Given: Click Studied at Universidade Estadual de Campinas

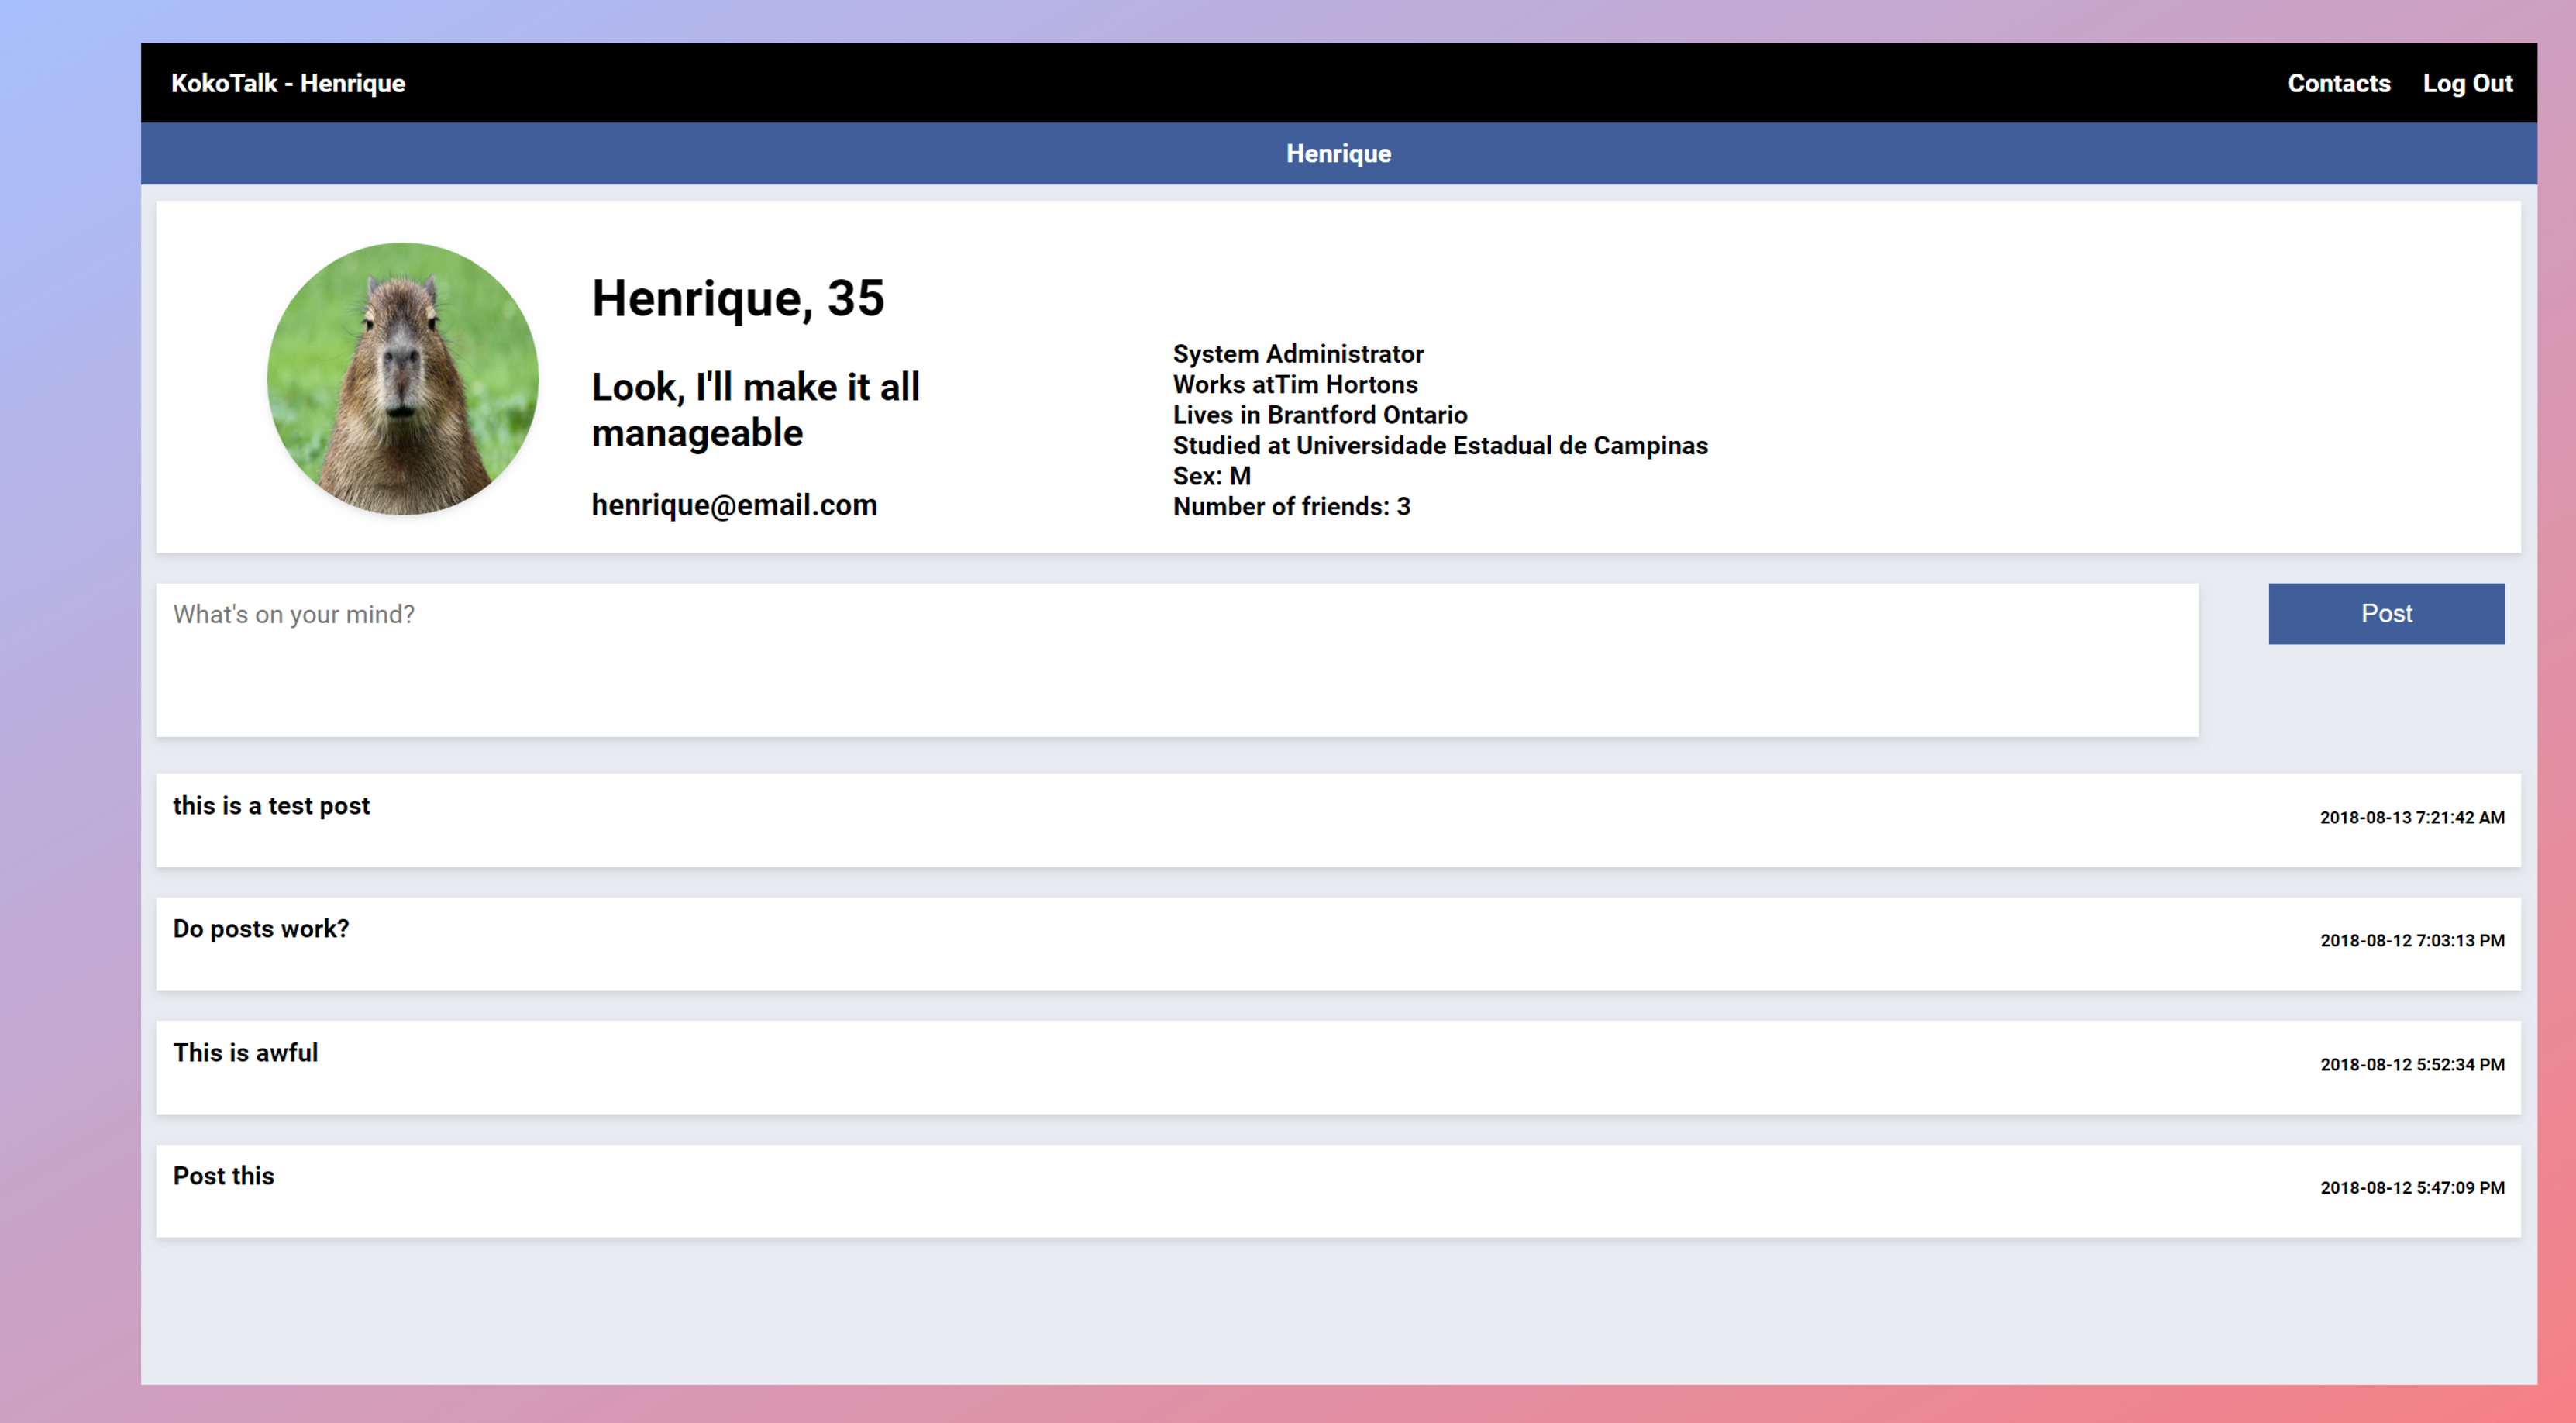Looking at the screenshot, I should point(1439,446).
